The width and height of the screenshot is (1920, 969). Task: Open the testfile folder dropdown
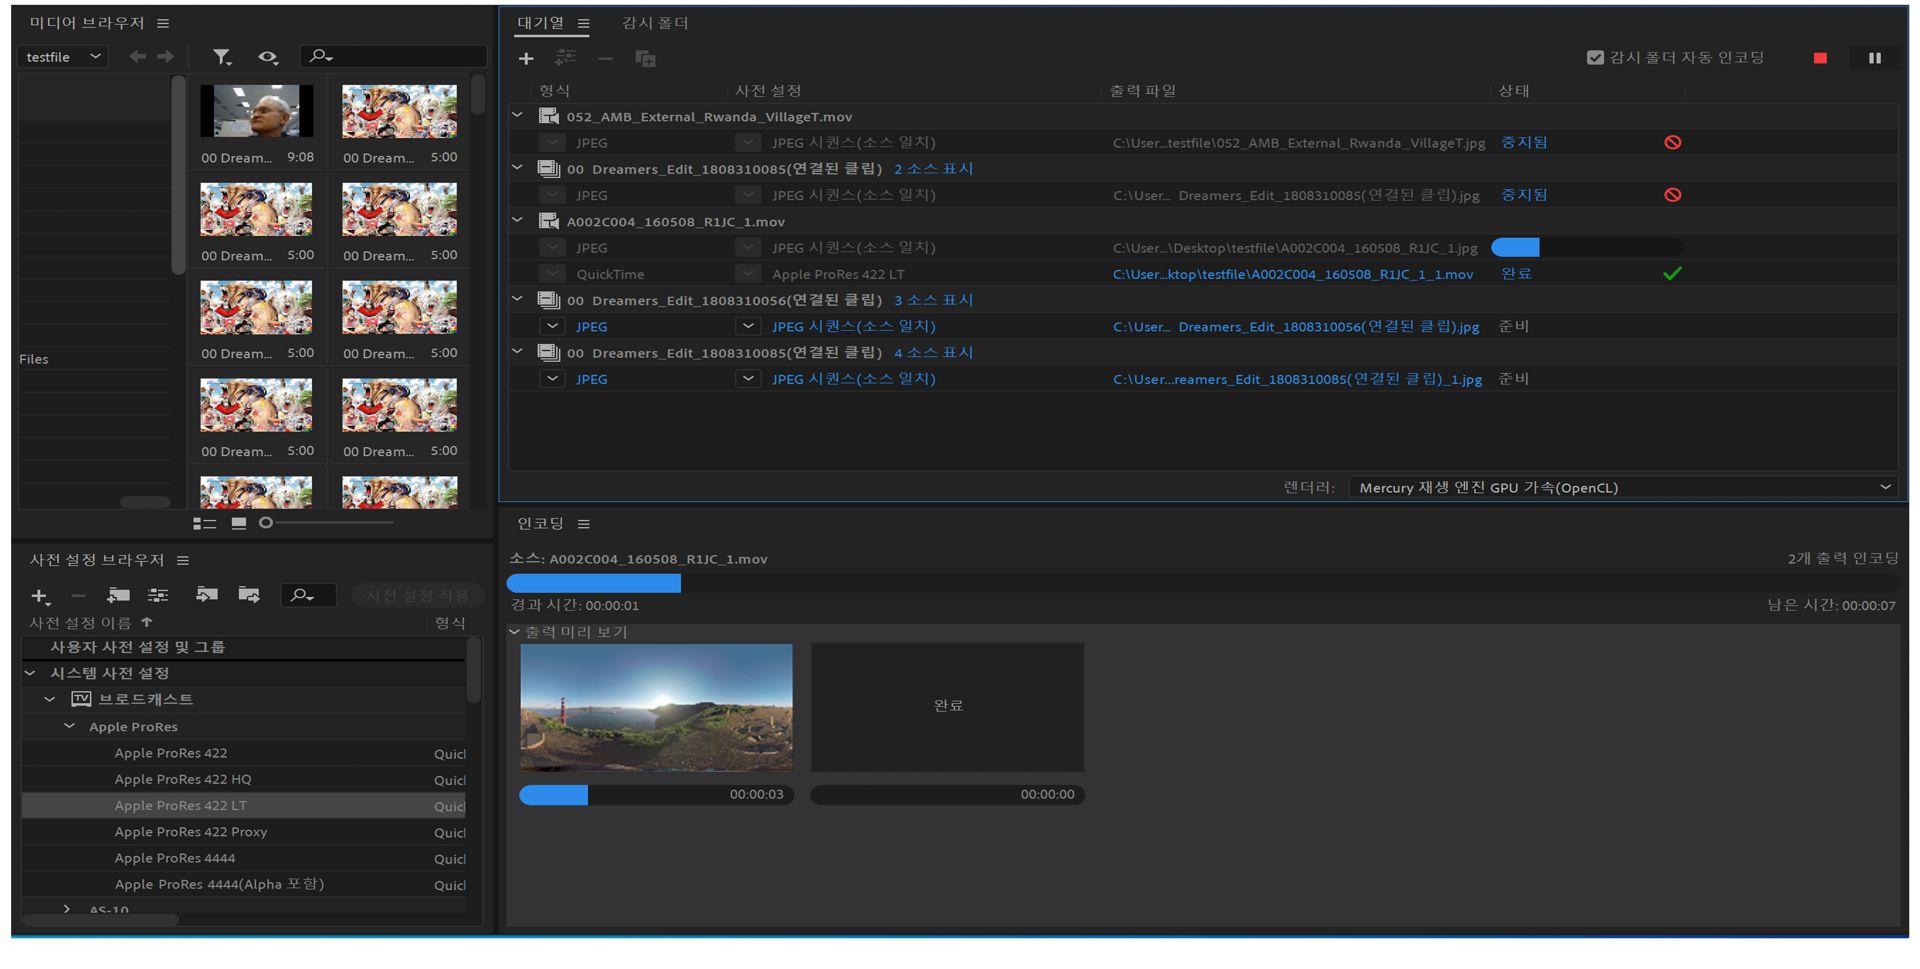(62, 57)
